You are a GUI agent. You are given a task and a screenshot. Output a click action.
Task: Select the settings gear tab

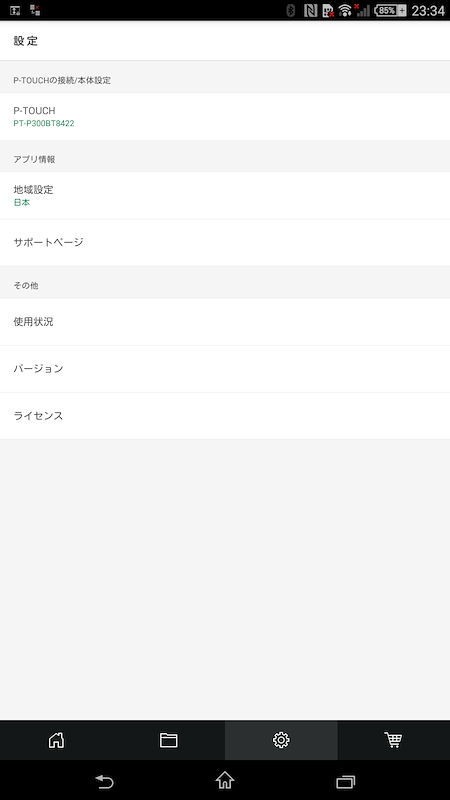(281, 740)
